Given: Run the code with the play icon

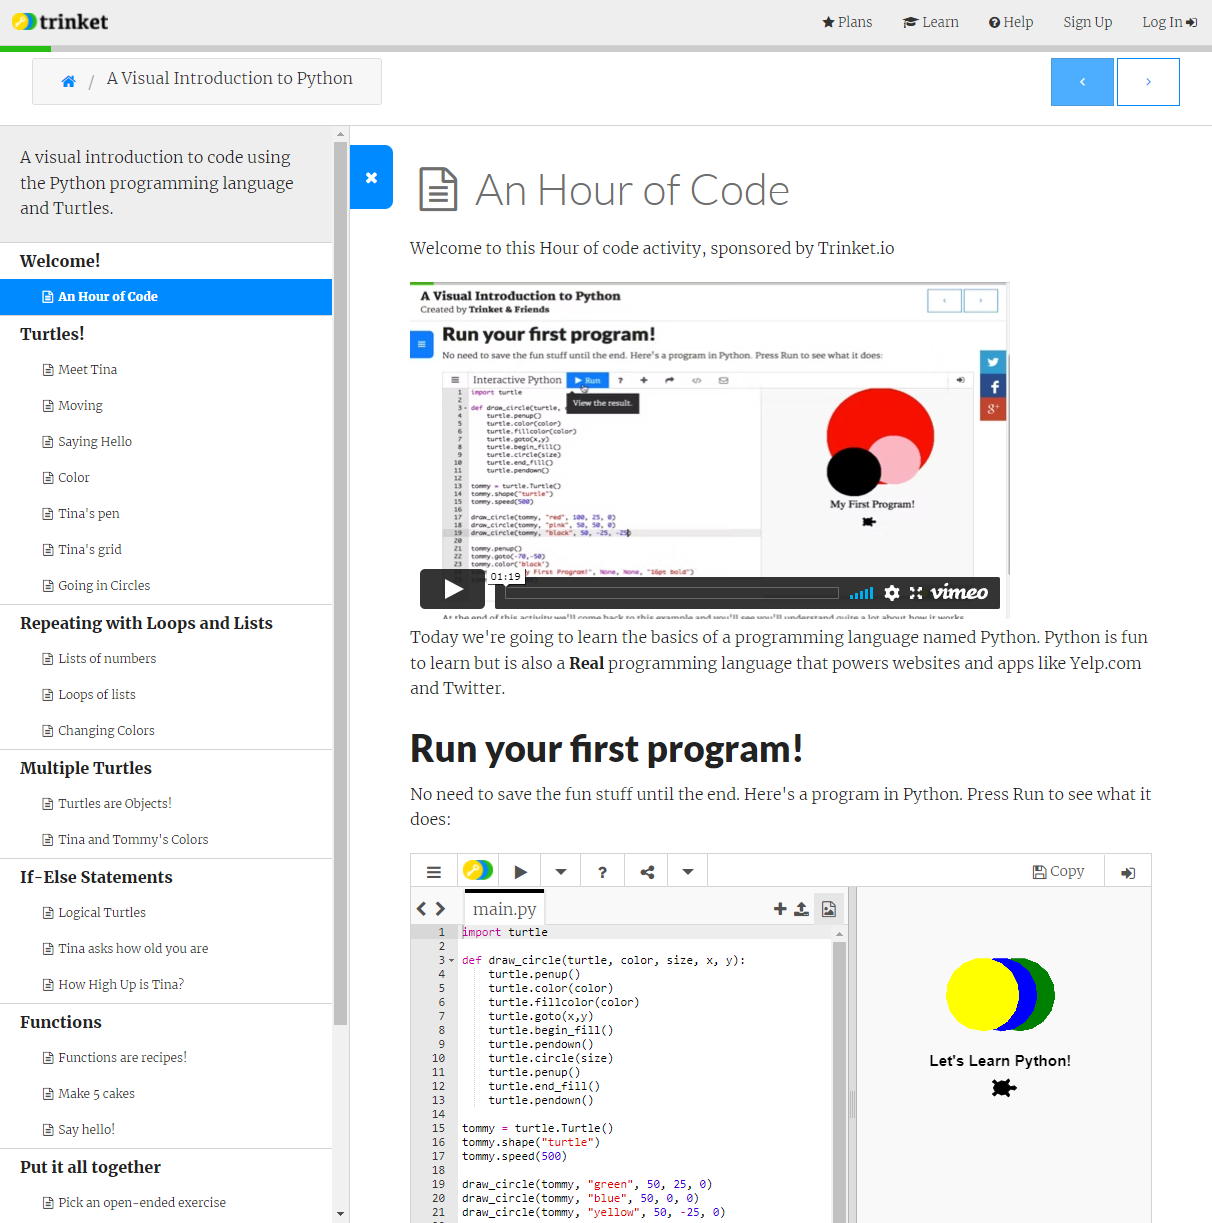Looking at the screenshot, I should pos(520,872).
